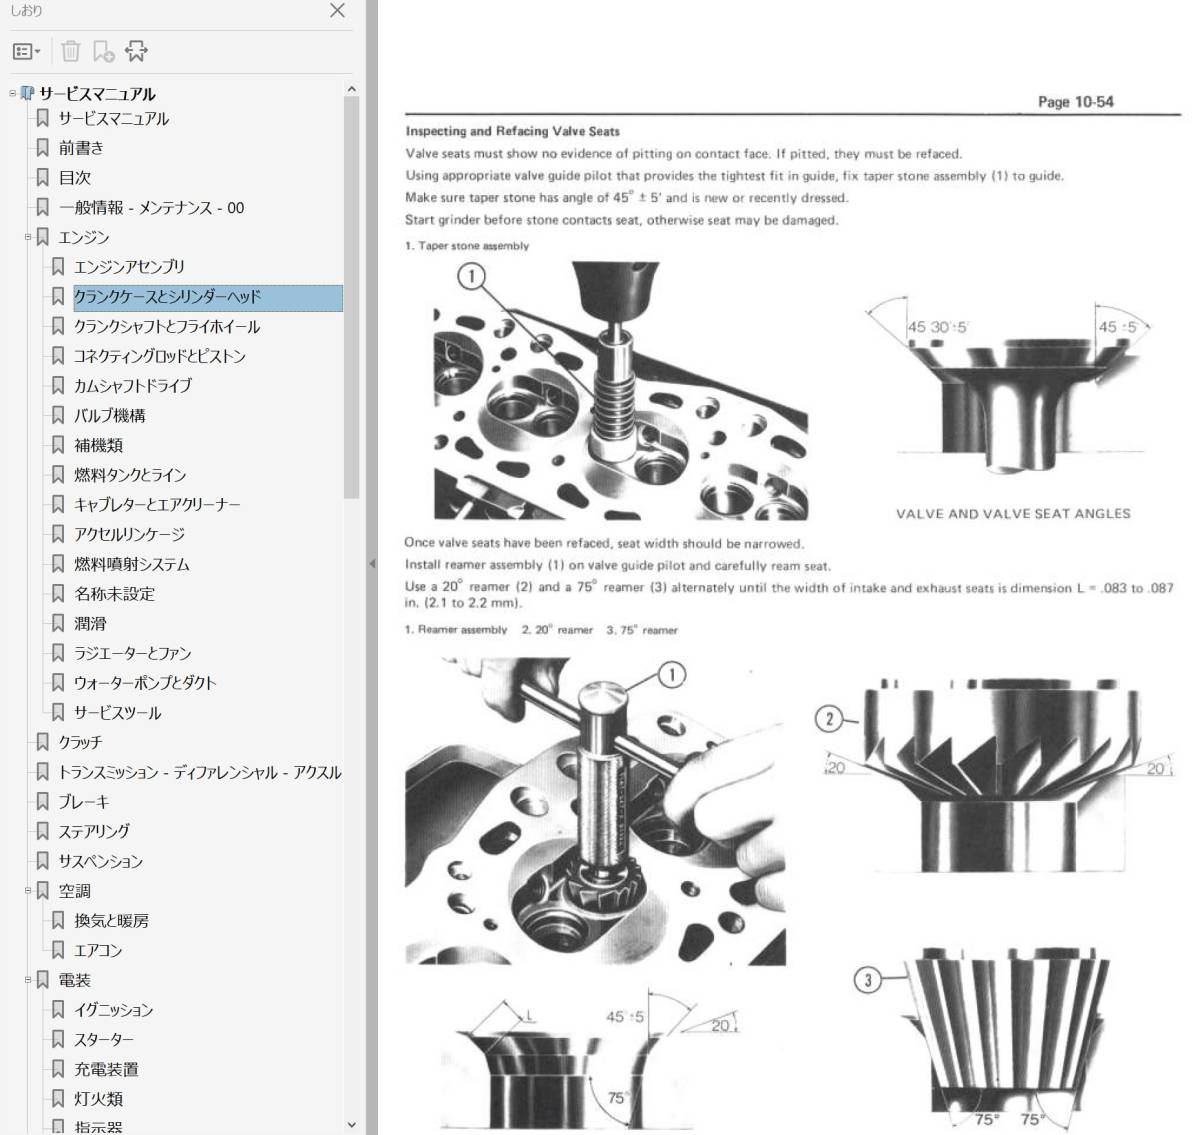Viewport: 1200px width, 1135px height.
Task: Open the ステアリング bookmark
Action: tap(94, 831)
